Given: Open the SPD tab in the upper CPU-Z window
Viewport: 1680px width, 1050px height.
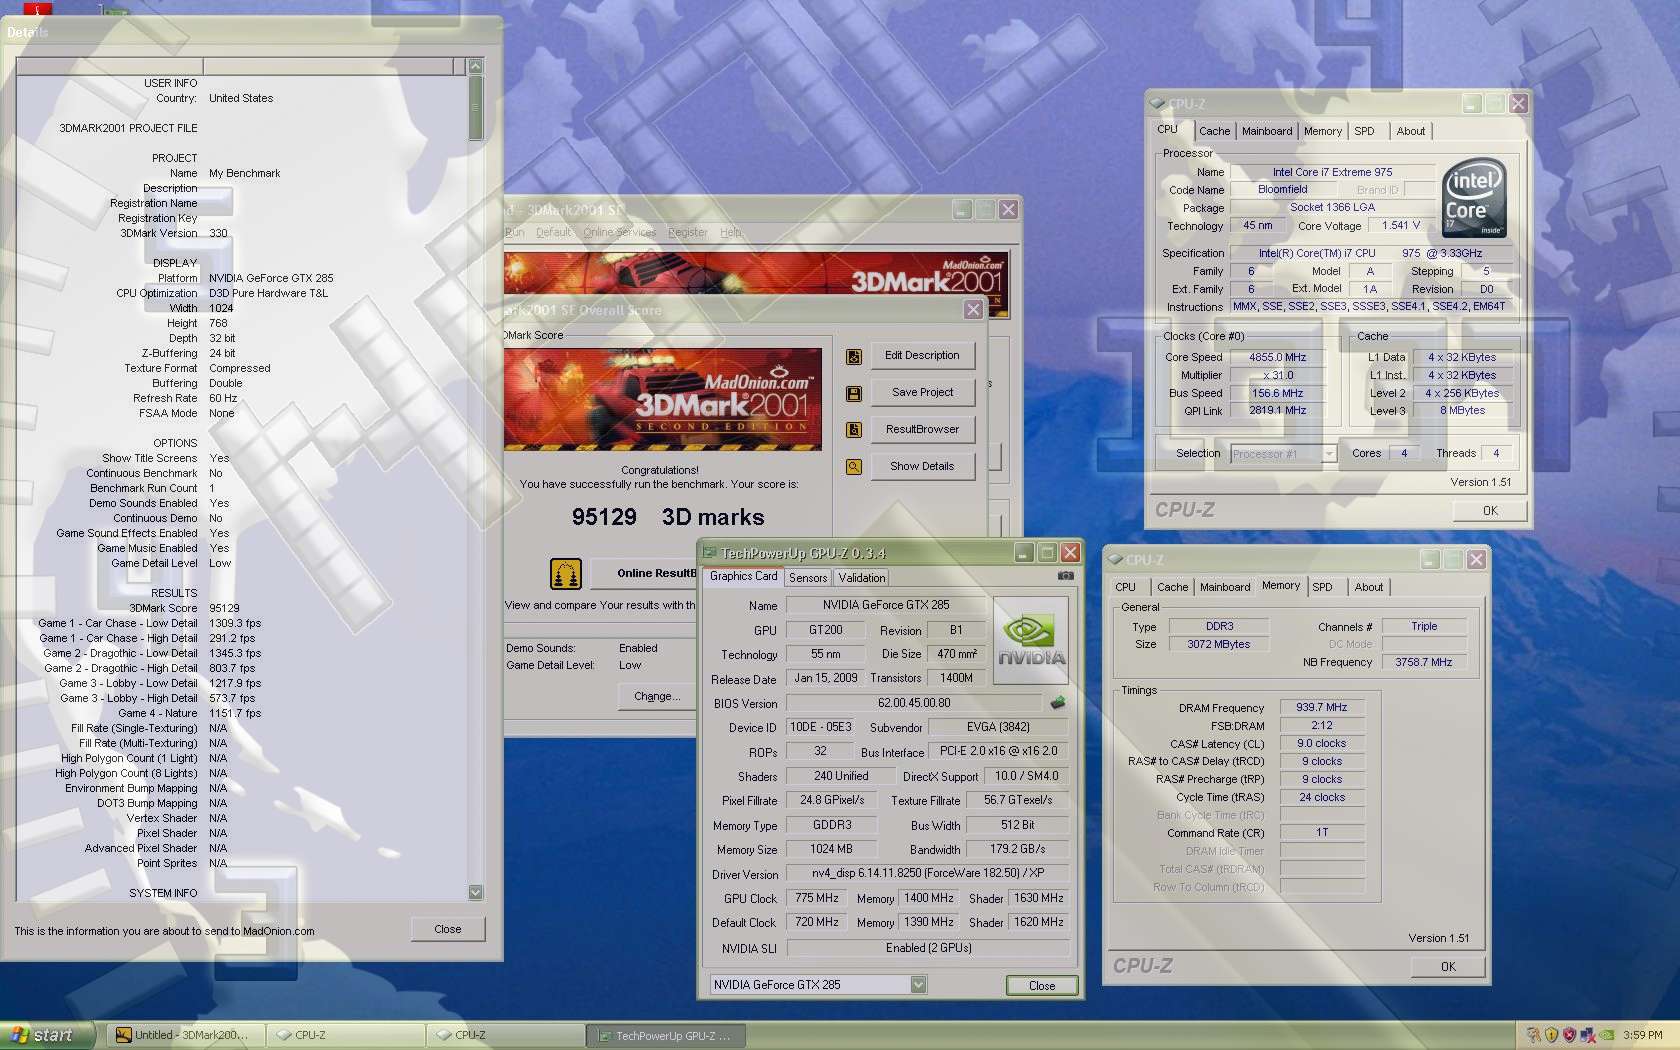Looking at the screenshot, I should [x=1364, y=131].
